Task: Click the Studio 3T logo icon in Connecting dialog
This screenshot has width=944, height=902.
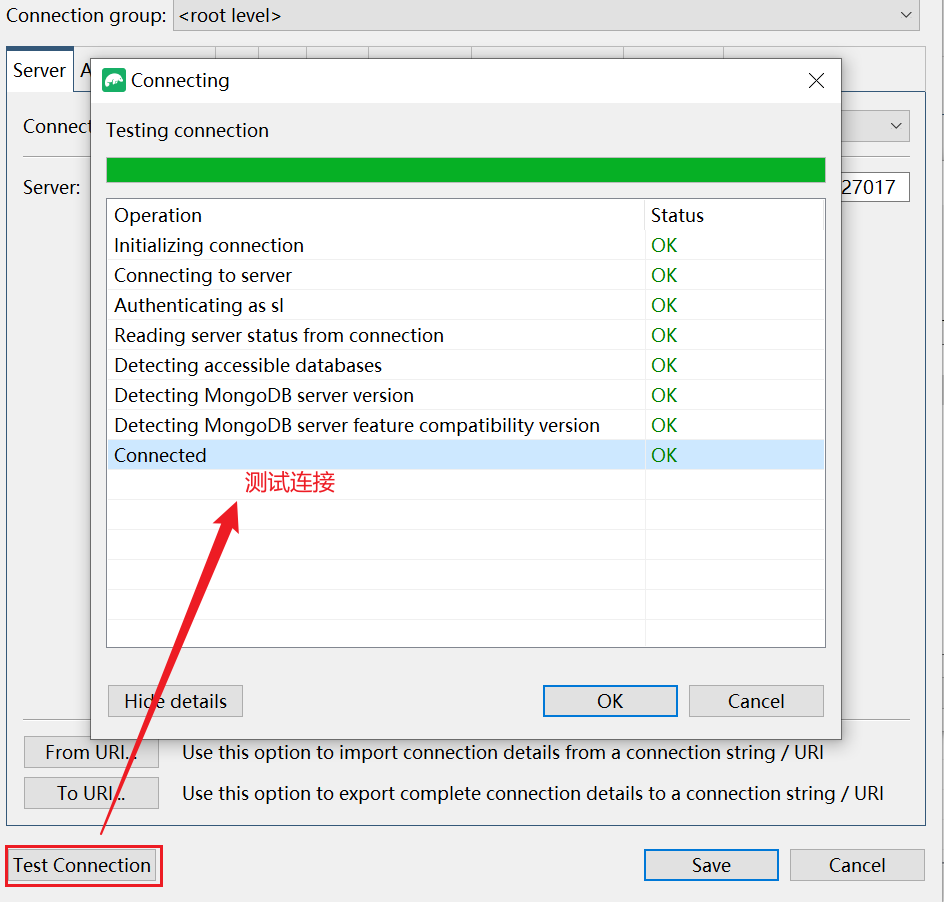Action: (114, 80)
